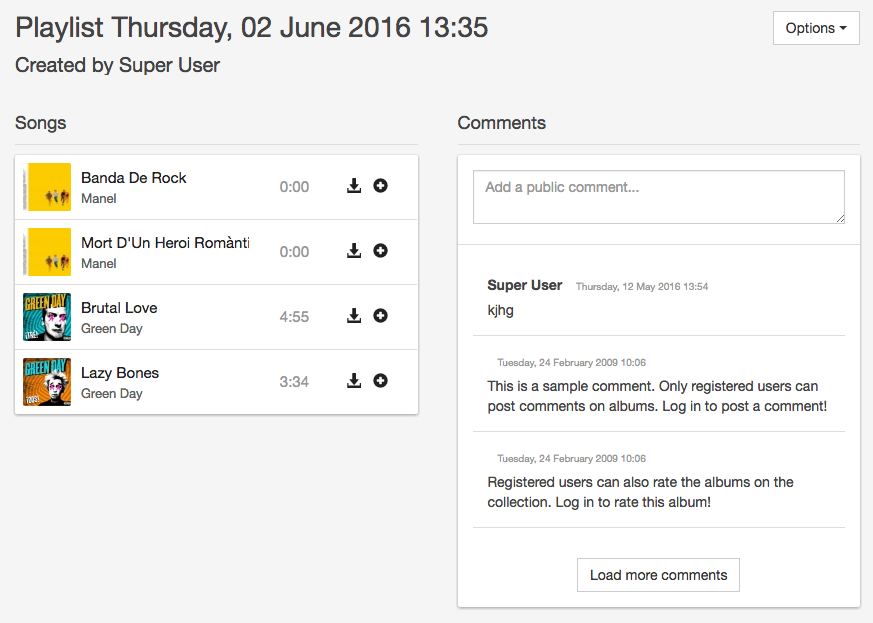Add Brutal Love using plus icon
The height and width of the screenshot is (623, 873).
[x=380, y=316]
